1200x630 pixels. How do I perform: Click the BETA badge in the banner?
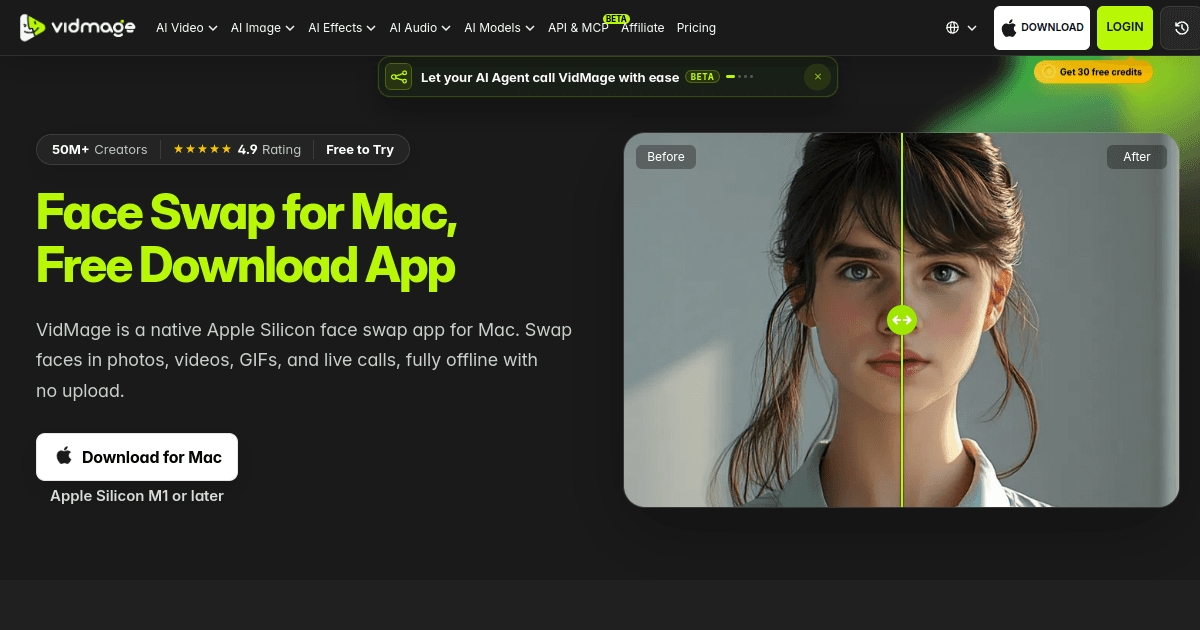coord(702,77)
